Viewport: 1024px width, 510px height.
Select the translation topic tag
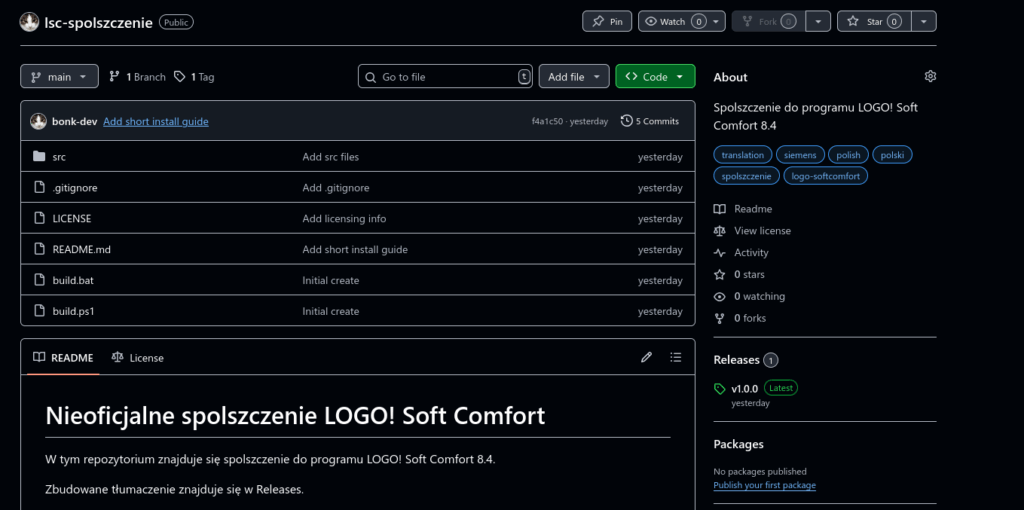743,155
